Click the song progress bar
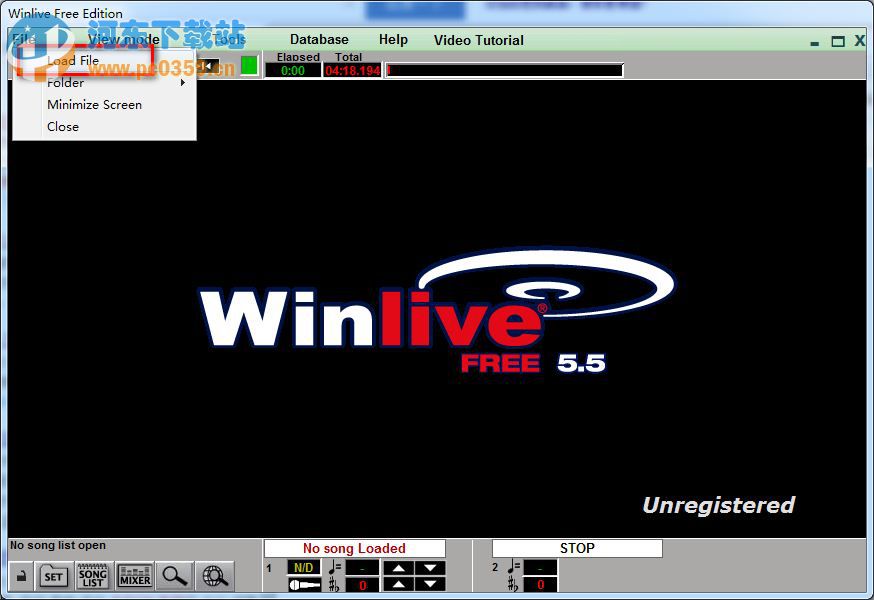Viewport: 874px width, 600px height. coord(505,69)
